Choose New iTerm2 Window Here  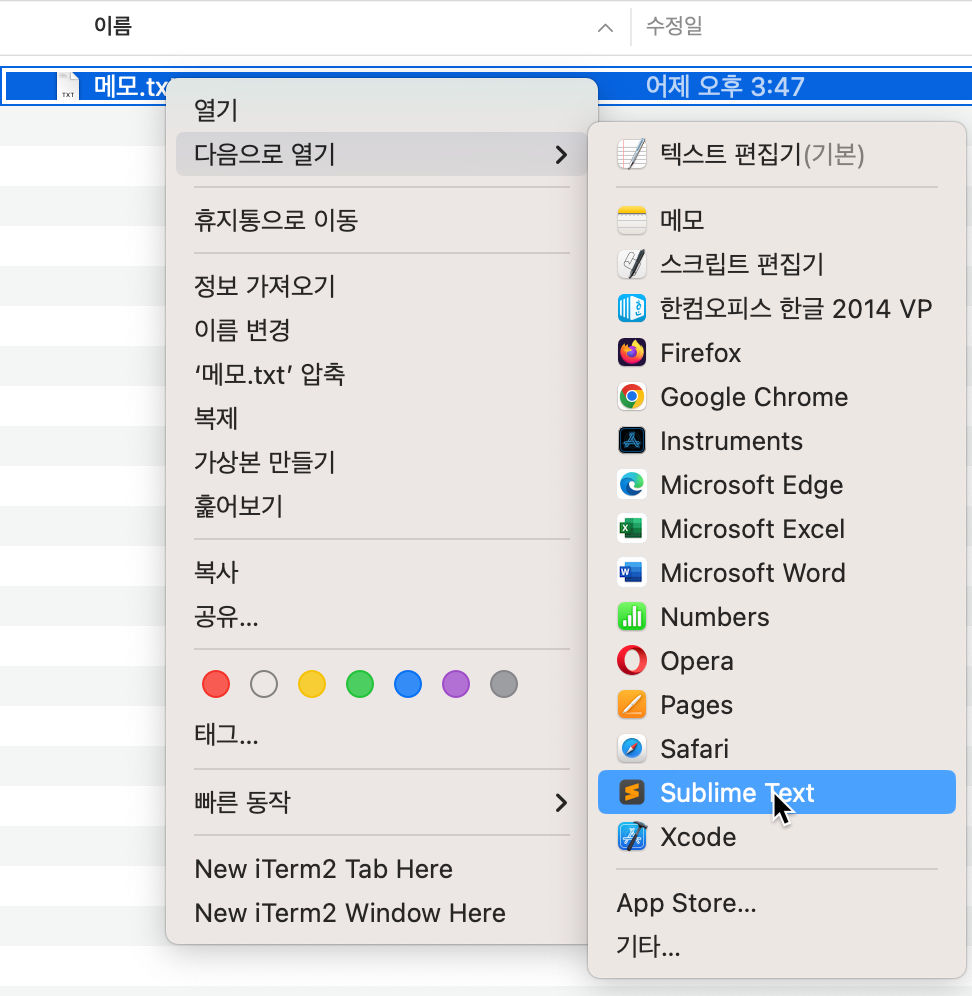pos(381,913)
